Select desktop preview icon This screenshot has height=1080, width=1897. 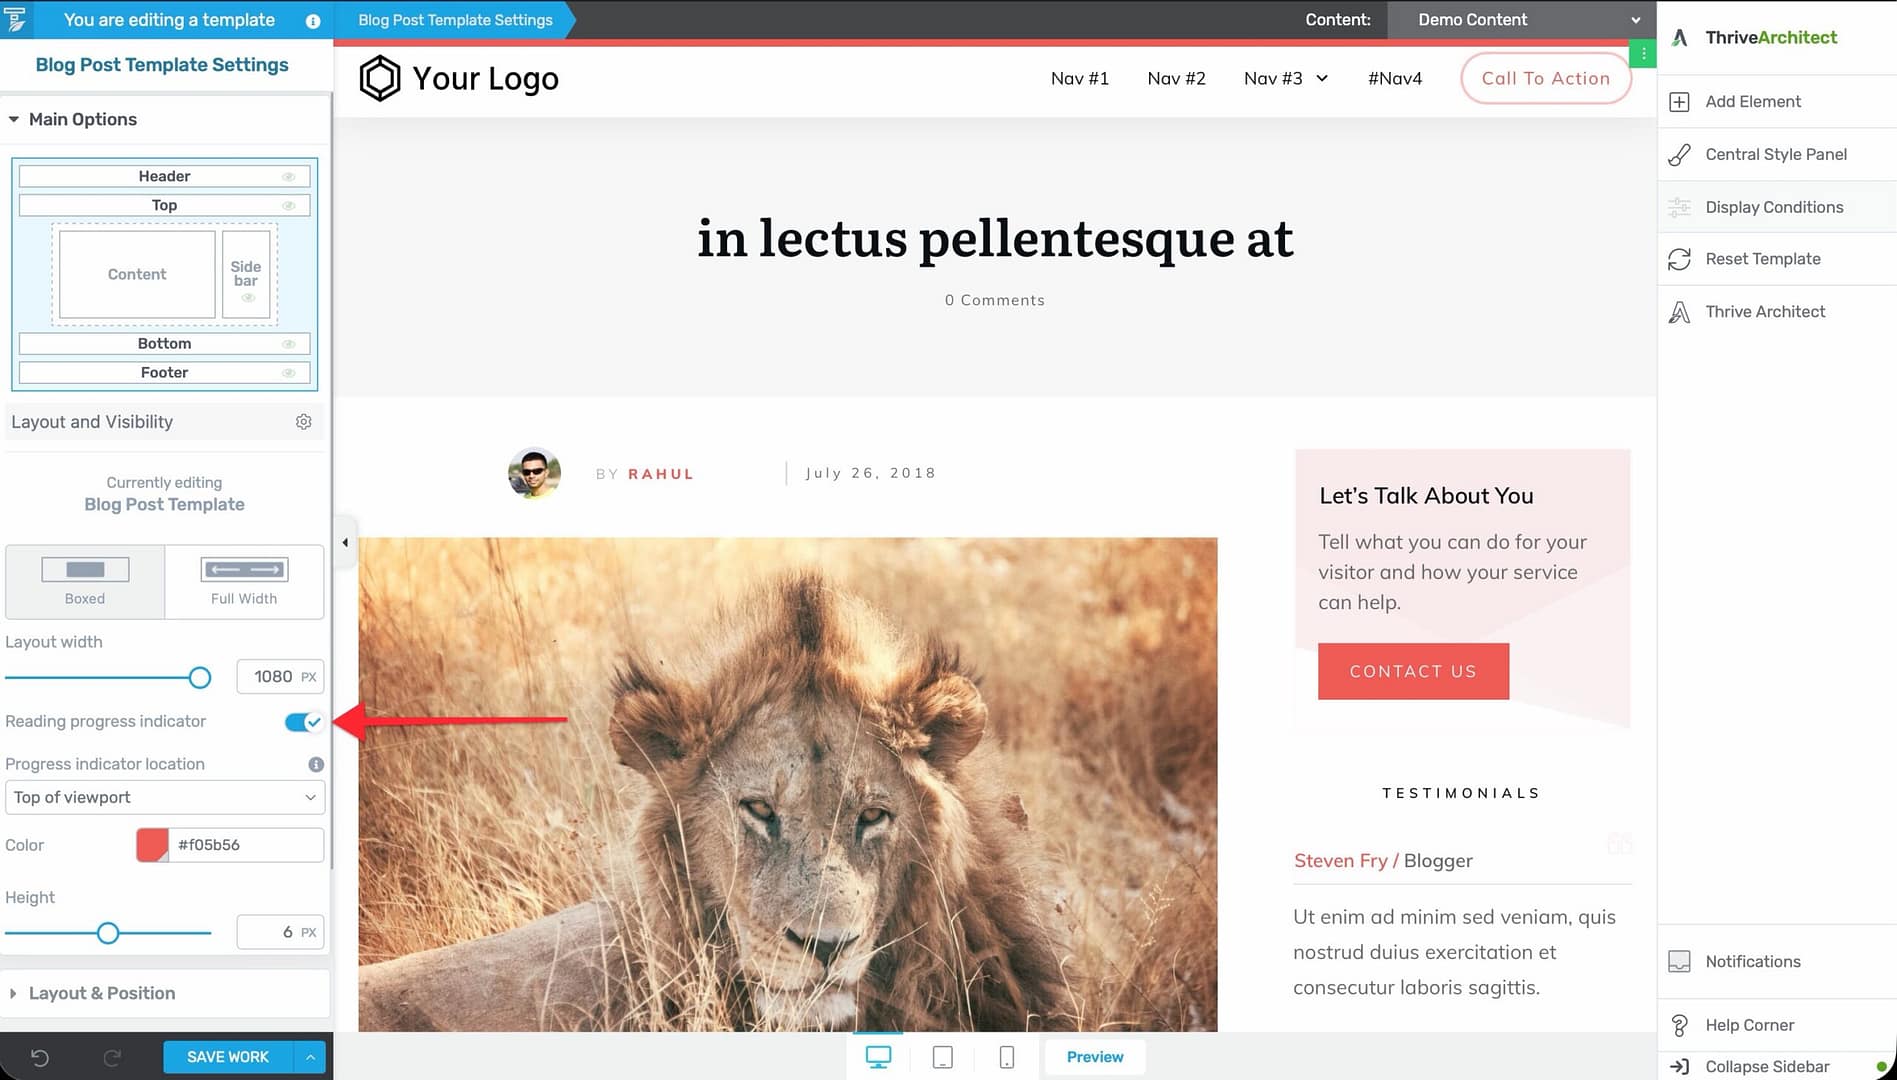coord(878,1057)
